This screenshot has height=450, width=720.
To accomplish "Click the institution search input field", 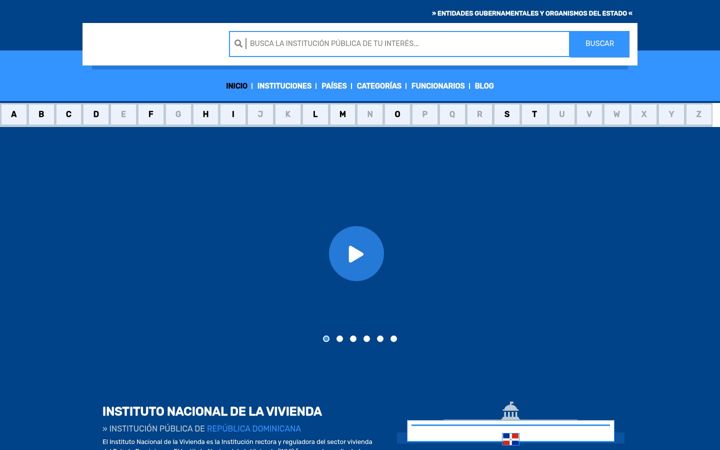I will click(399, 44).
